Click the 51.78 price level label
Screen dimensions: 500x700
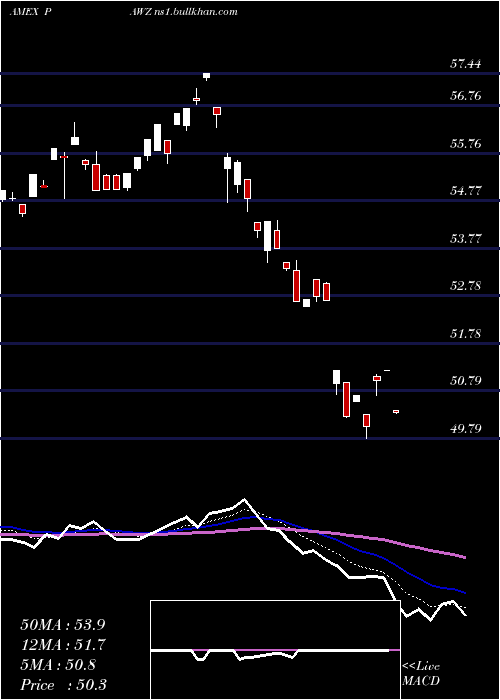[465, 334]
